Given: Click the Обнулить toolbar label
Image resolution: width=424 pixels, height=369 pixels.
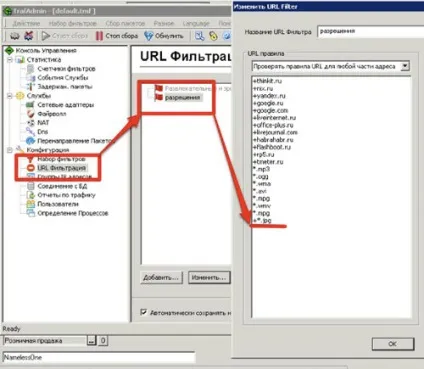Looking at the screenshot, I should point(169,36).
